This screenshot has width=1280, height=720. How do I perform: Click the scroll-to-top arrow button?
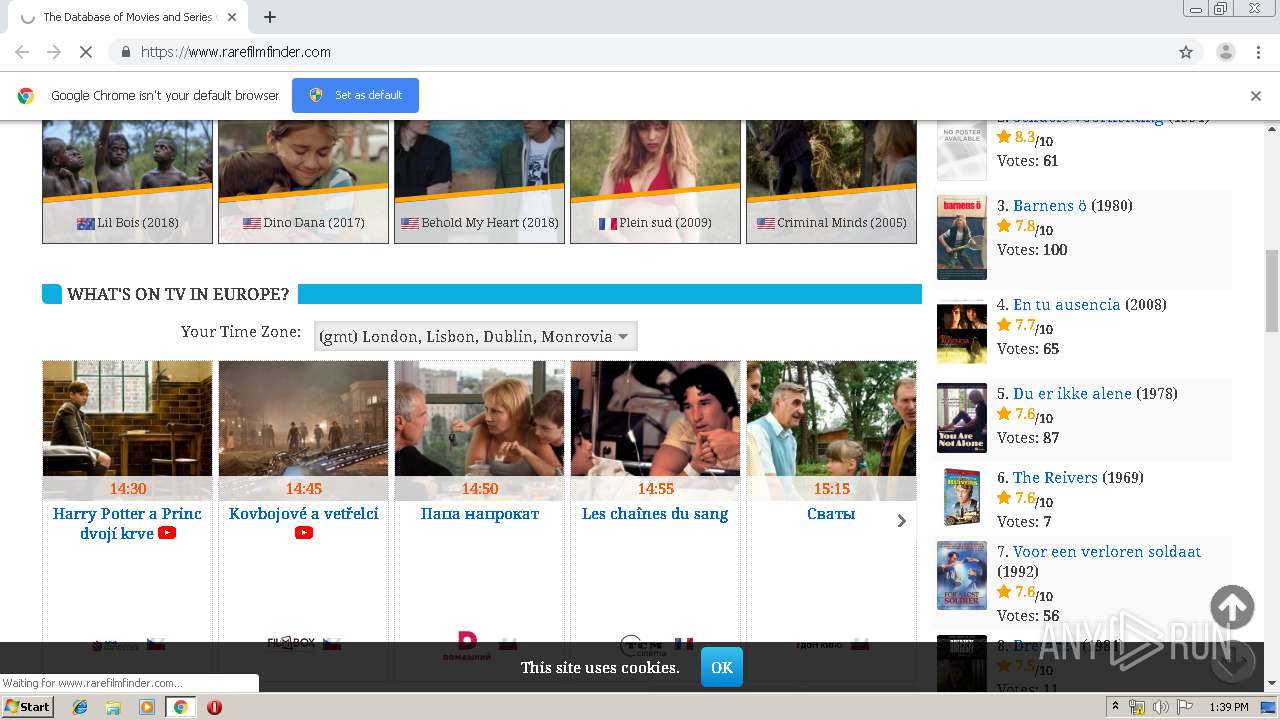point(1232,607)
